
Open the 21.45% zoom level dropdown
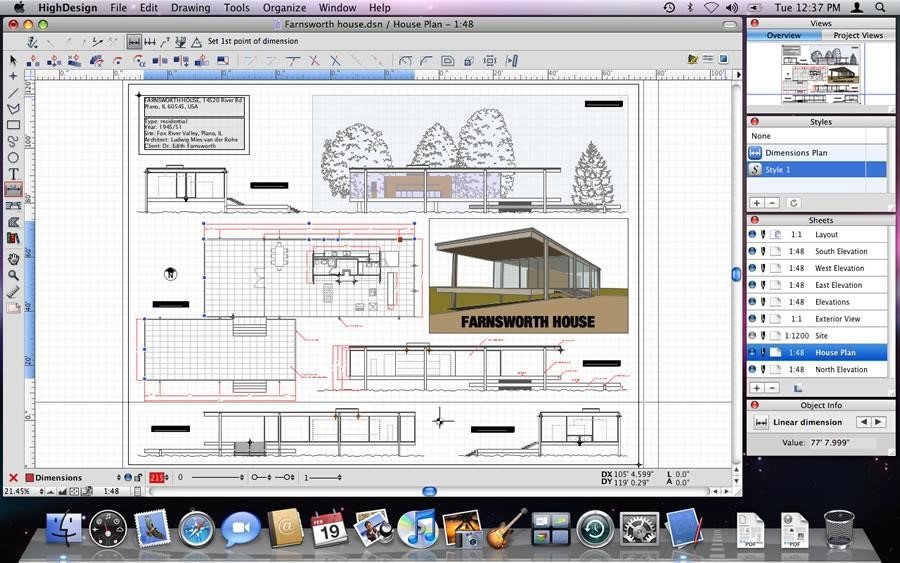41,491
